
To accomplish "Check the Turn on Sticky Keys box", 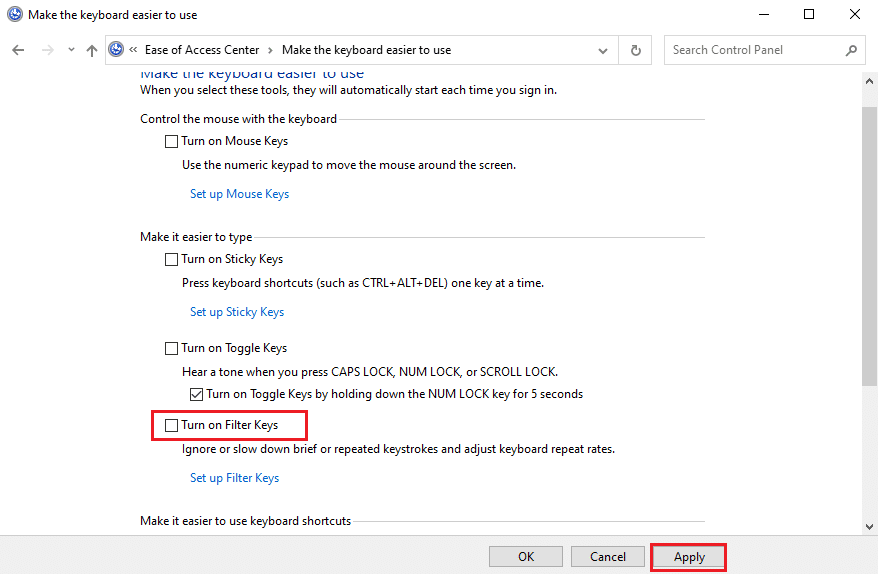I will click(172, 260).
